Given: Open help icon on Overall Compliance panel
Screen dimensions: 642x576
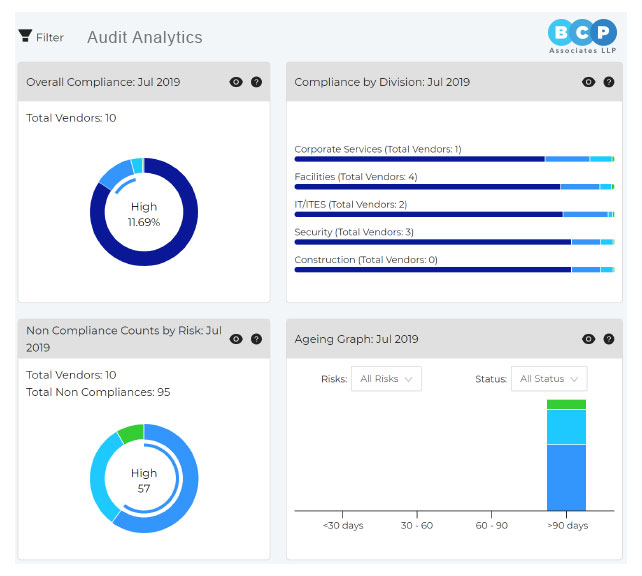Looking at the screenshot, I should click(x=256, y=82).
